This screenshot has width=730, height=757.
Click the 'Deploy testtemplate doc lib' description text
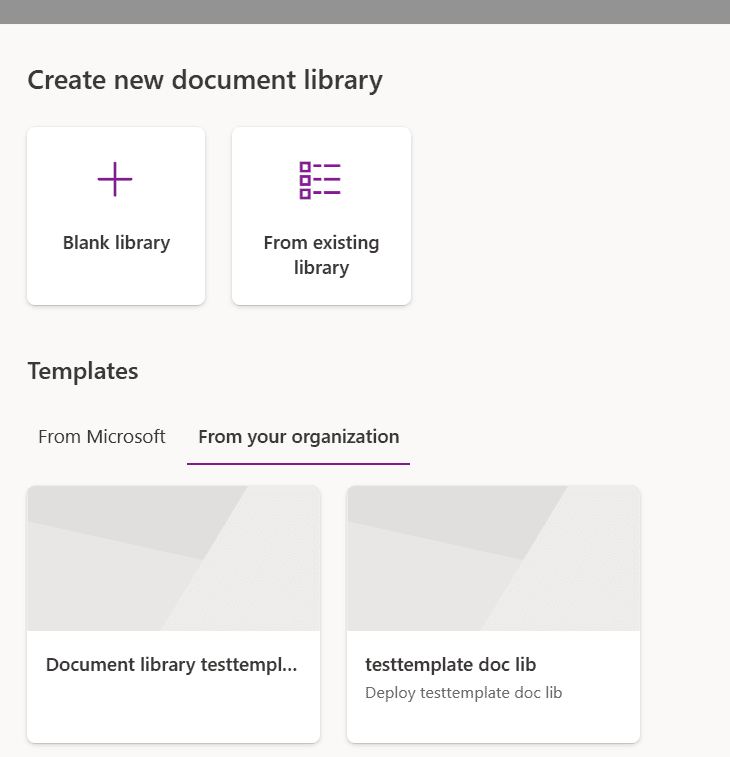click(465, 692)
